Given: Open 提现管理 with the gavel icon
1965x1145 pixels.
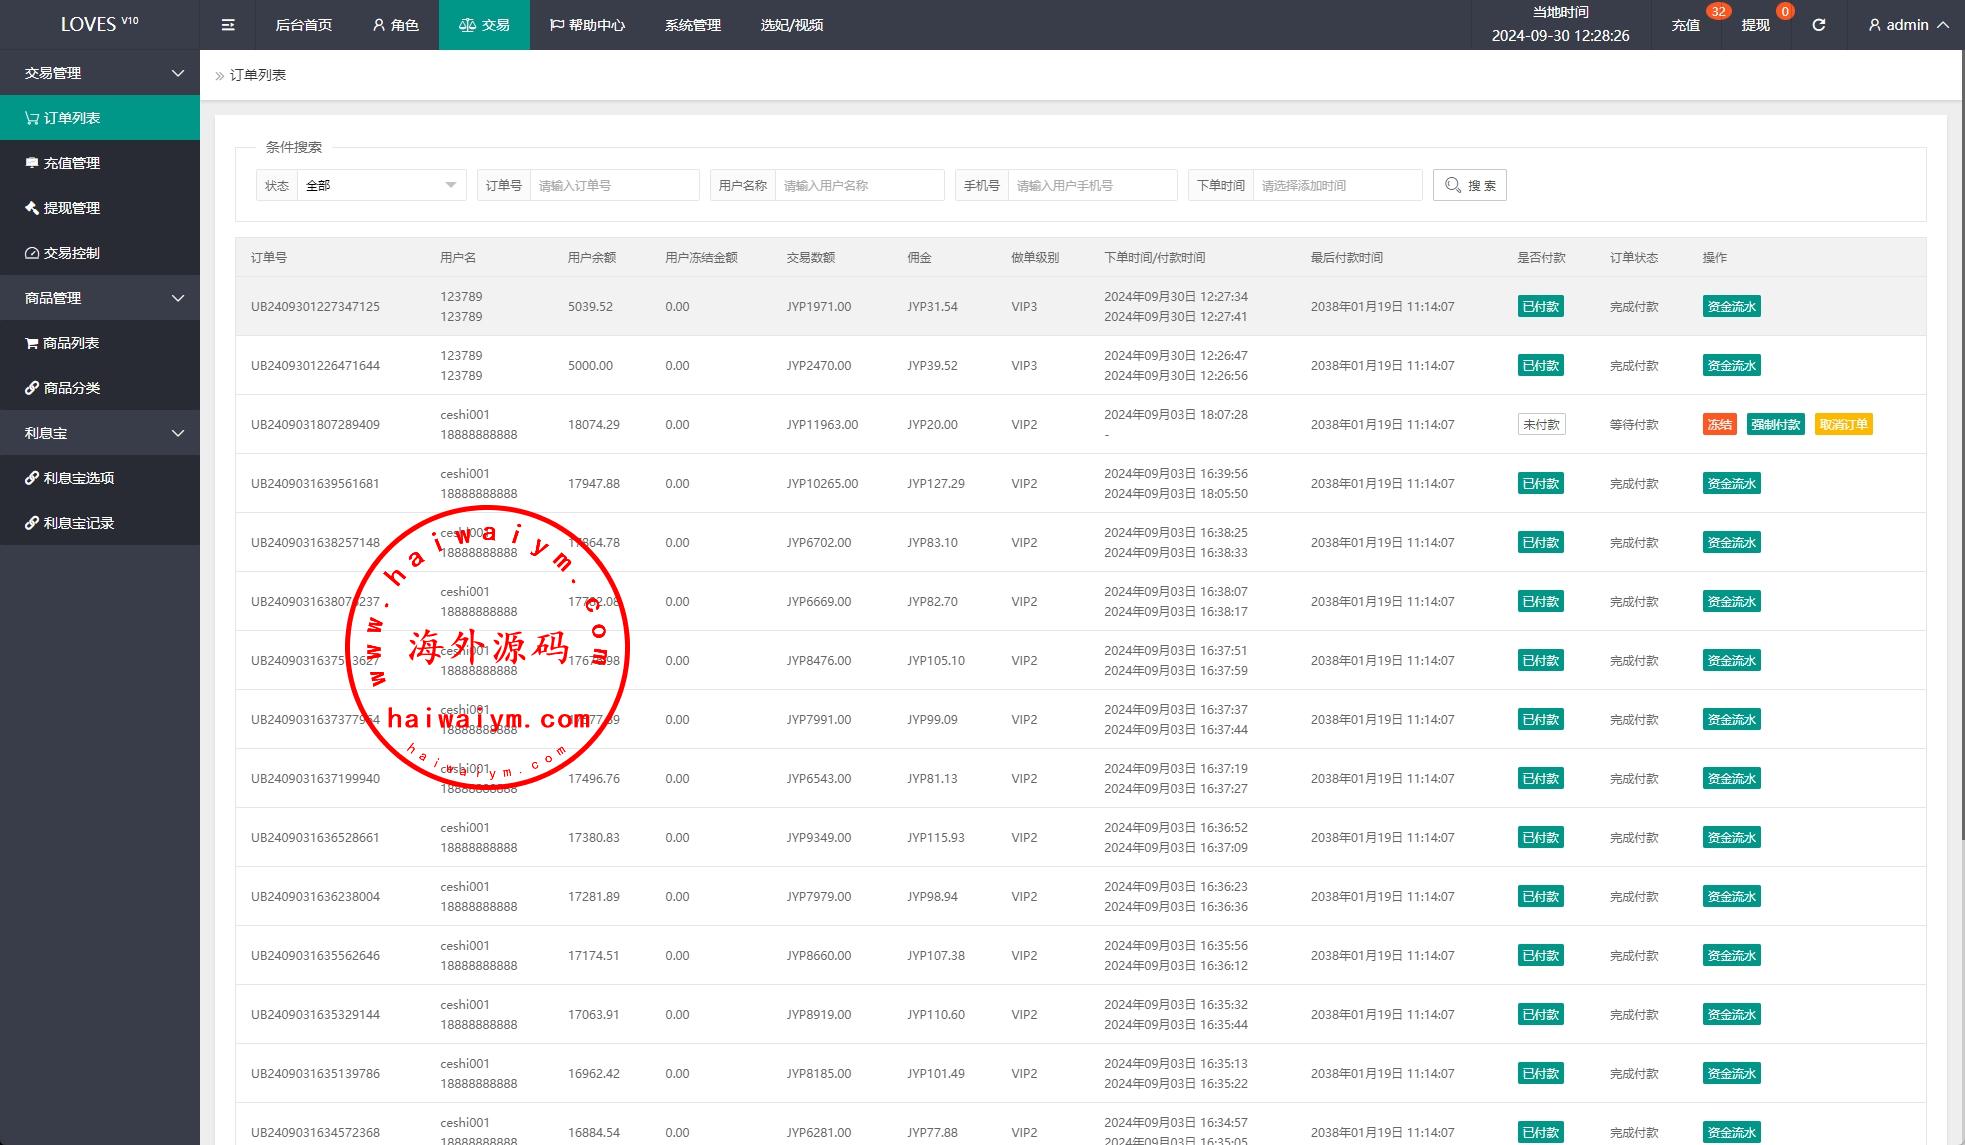Looking at the screenshot, I should (72, 208).
